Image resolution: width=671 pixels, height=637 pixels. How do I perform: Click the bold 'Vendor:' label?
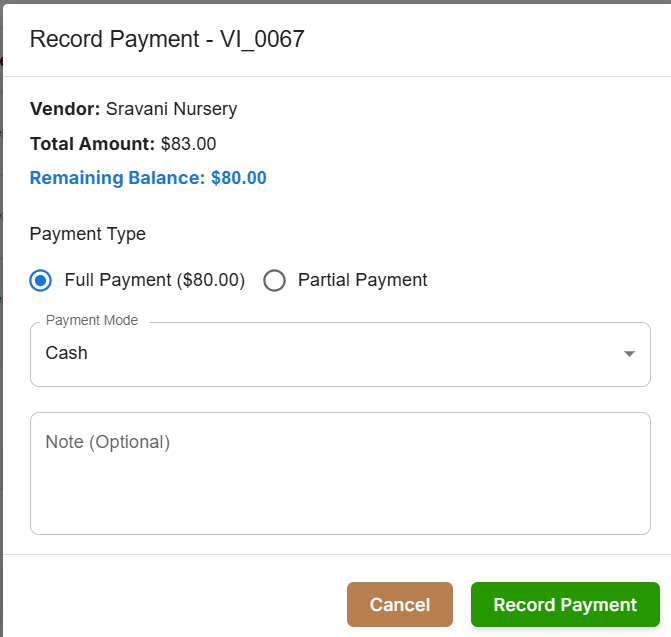(x=65, y=109)
